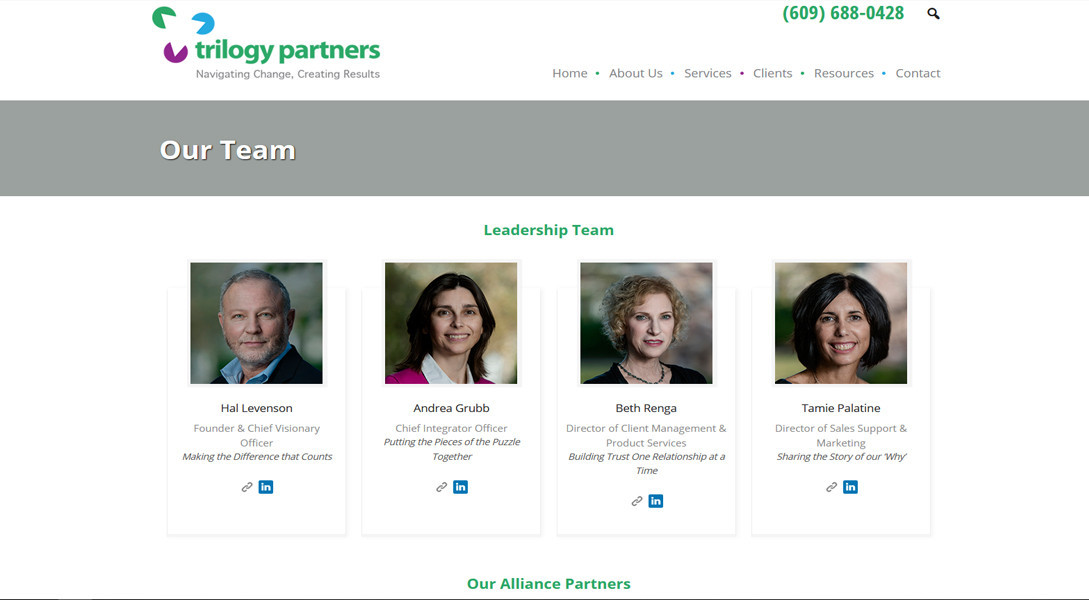Click Beth Renga's chain link icon
Image resolution: width=1089 pixels, height=600 pixels.
click(637, 501)
